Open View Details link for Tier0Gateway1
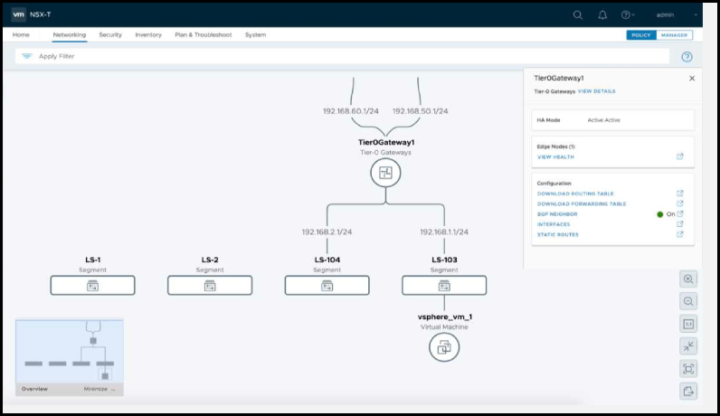Image resolution: width=720 pixels, height=416 pixels. 596,91
